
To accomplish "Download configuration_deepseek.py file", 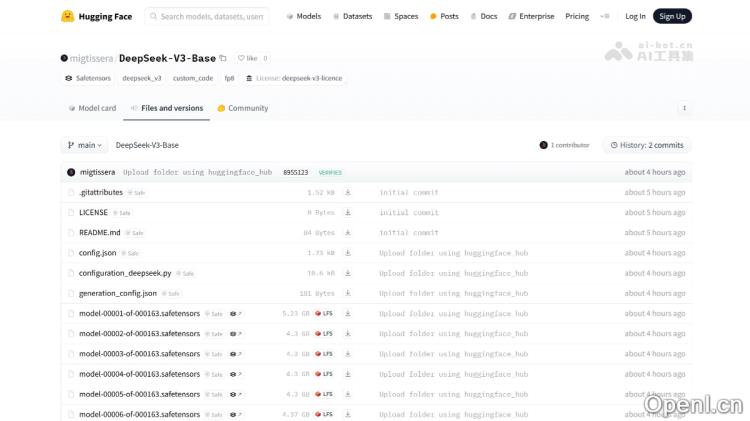I will [x=348, y=273].
